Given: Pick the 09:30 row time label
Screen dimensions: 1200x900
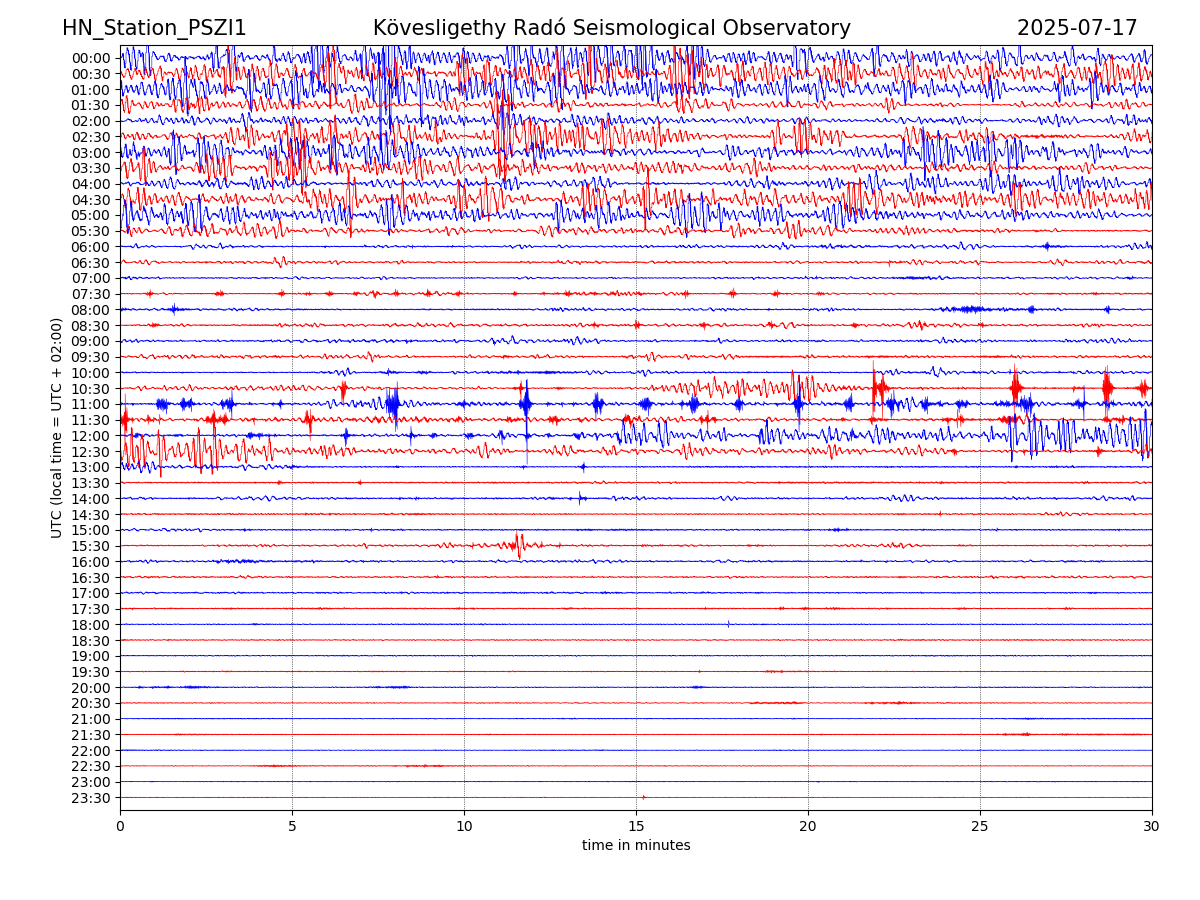Looking at the screenshot, I should pyautogui.click(x=91, y=357).
